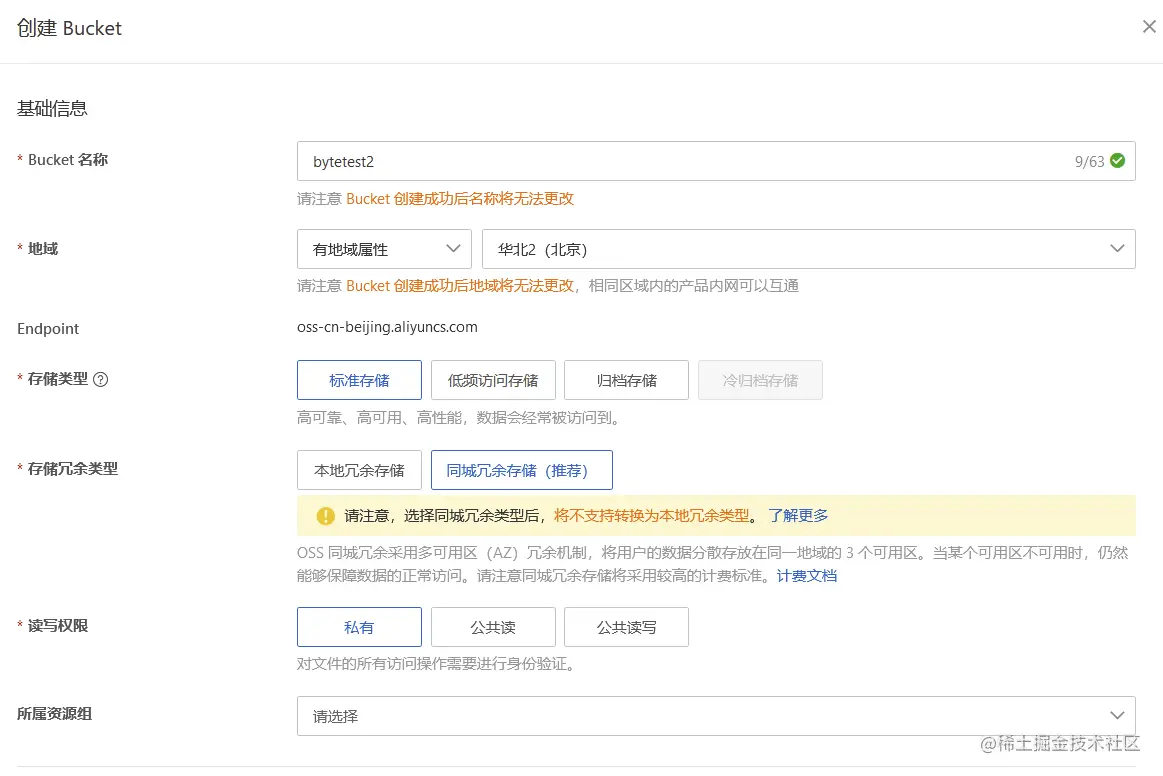Select 归档存储 storage type
The height and width of the screenshot is (776, 1163).
click(x=626, y=380)
